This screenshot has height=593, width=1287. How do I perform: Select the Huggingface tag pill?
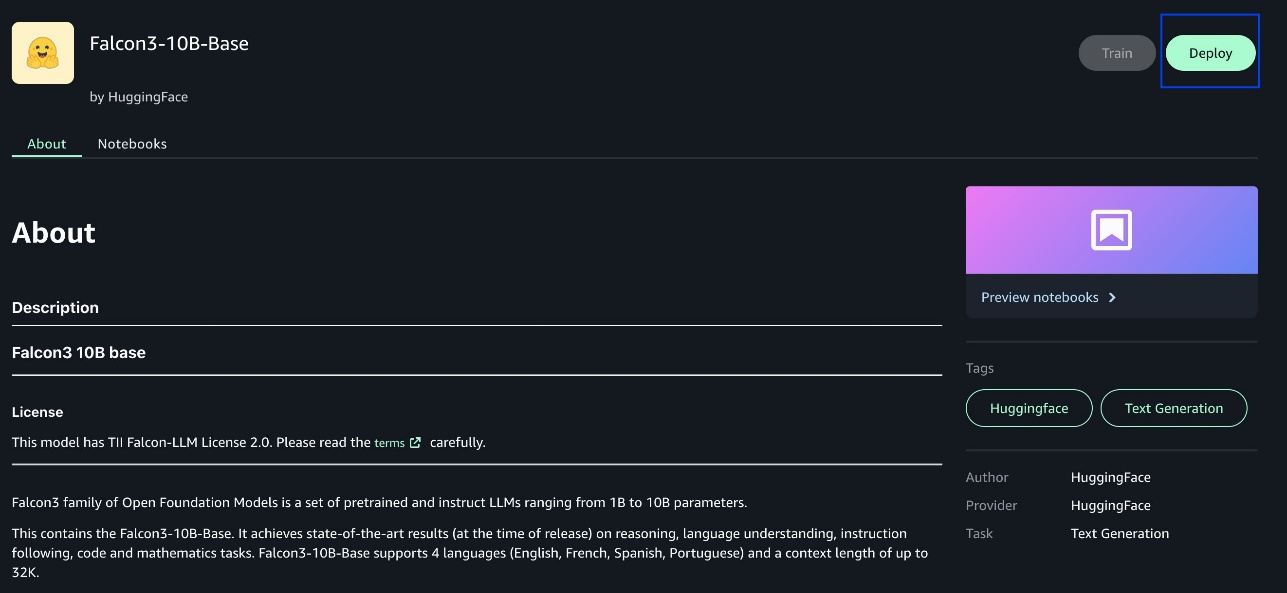click(1029, 408)
